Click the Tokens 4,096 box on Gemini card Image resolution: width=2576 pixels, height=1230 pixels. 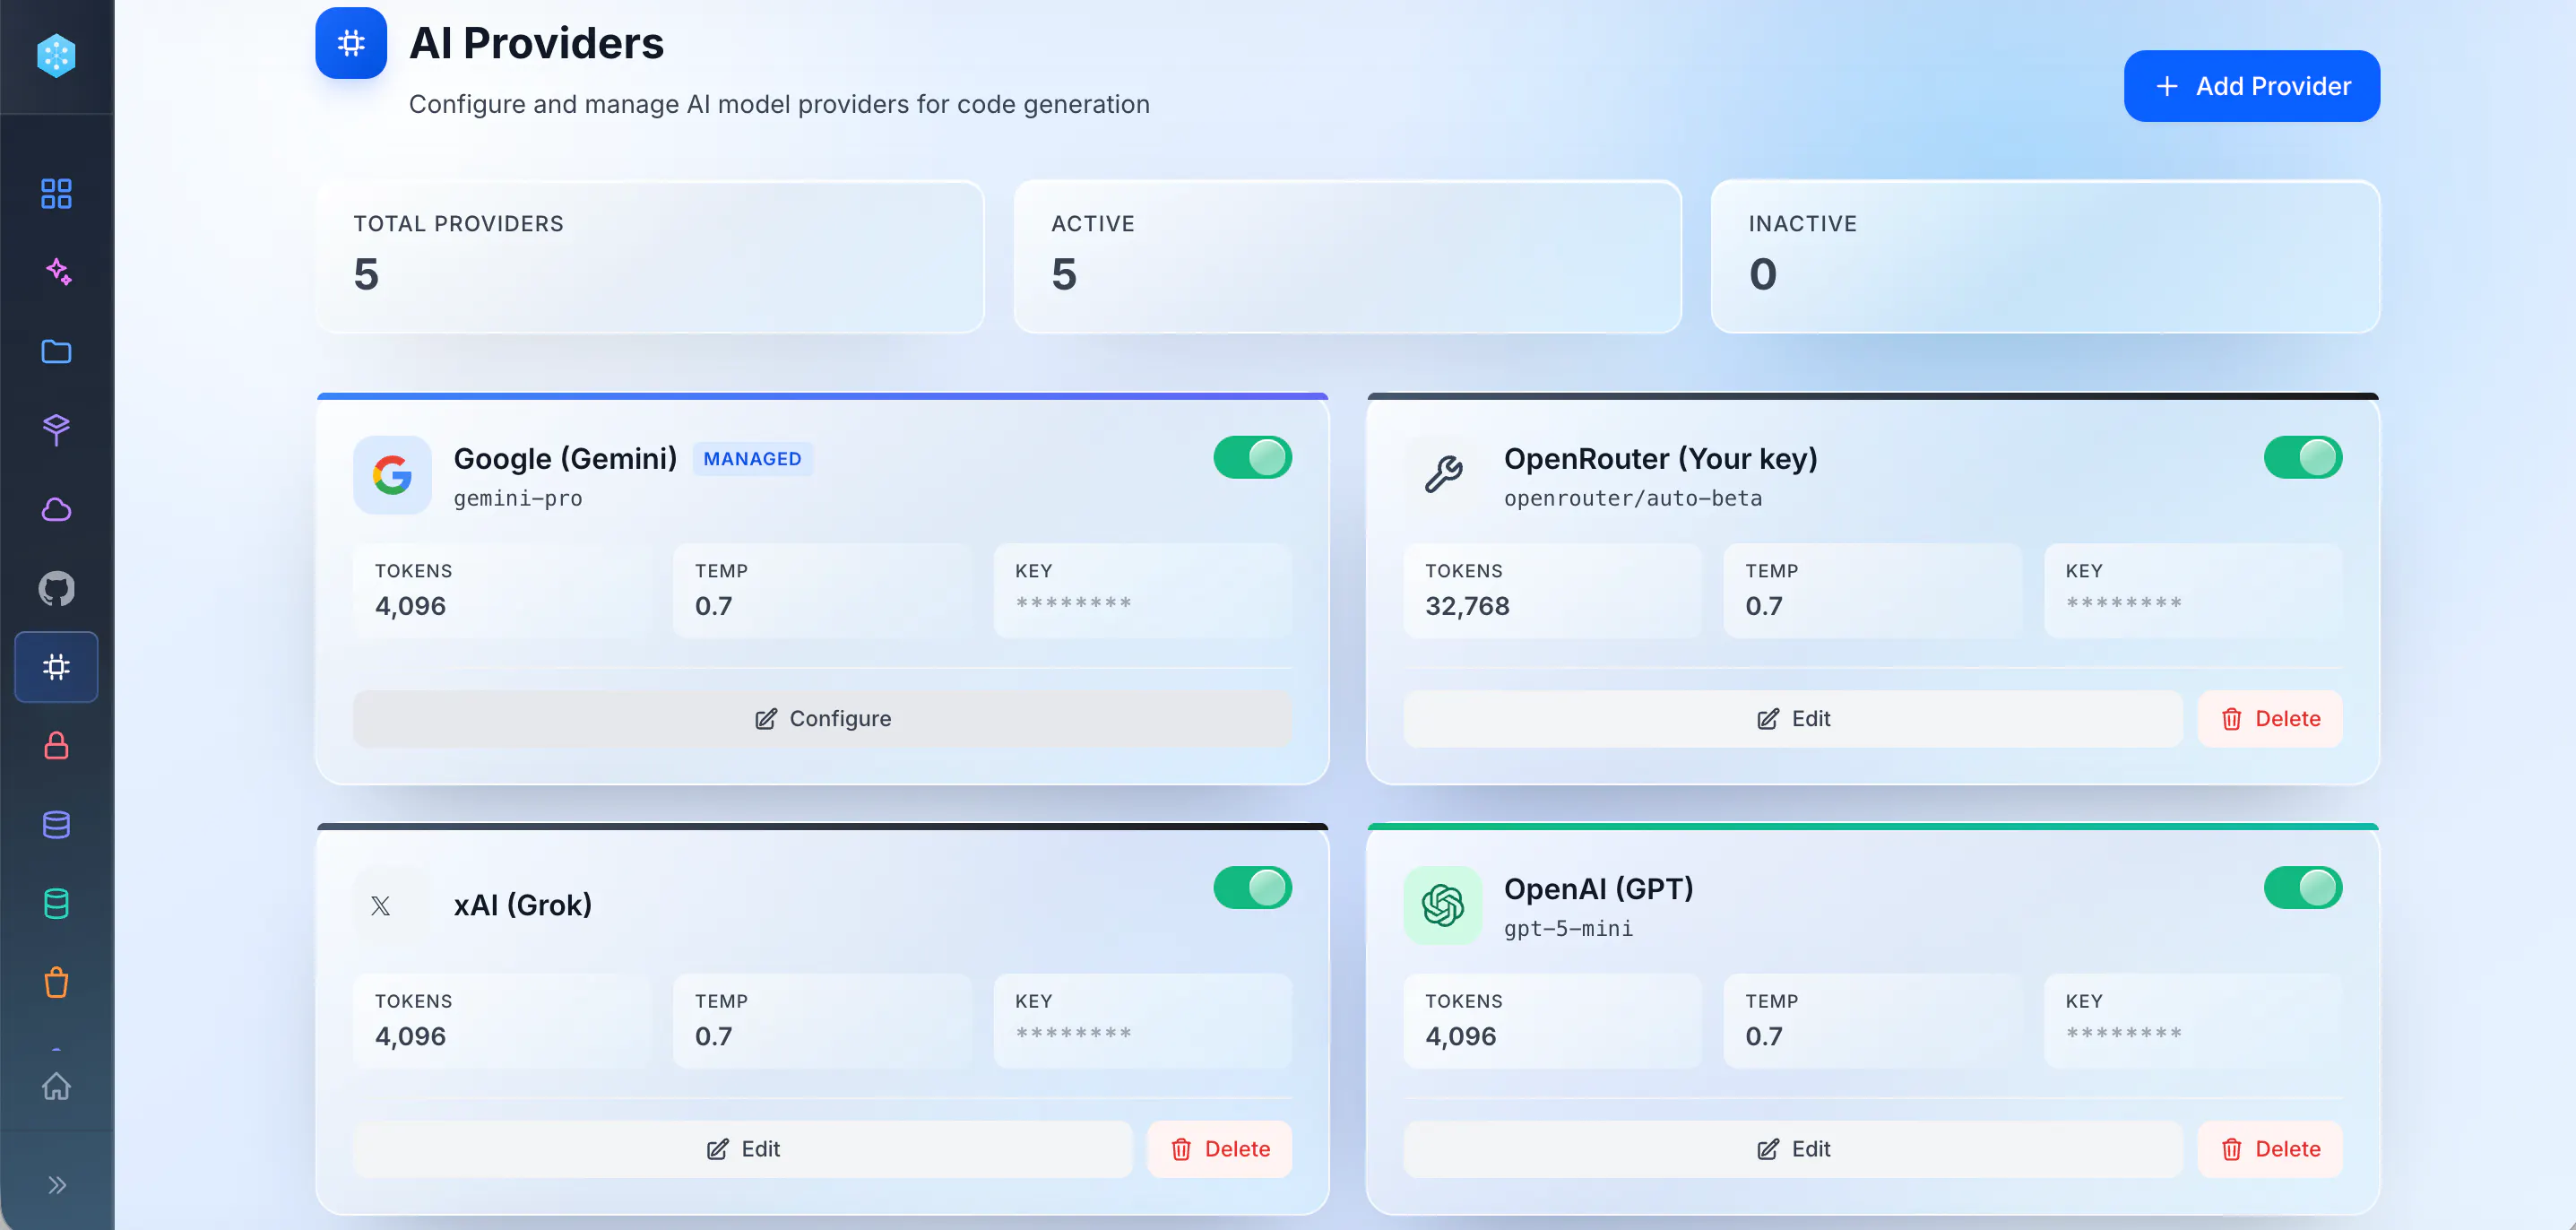(x=503, y=591)
